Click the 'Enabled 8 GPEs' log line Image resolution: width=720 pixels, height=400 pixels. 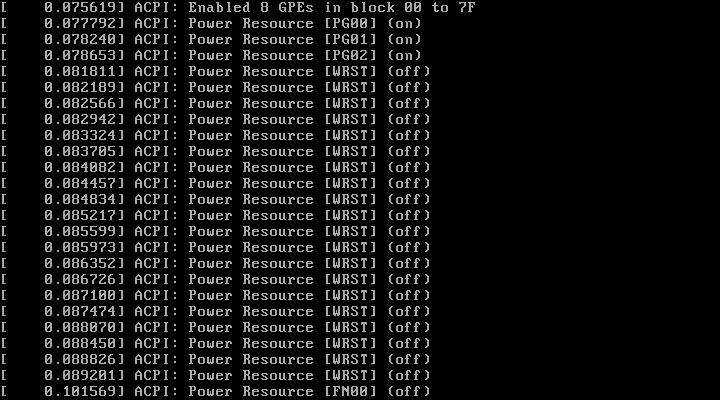coord(238,7)
